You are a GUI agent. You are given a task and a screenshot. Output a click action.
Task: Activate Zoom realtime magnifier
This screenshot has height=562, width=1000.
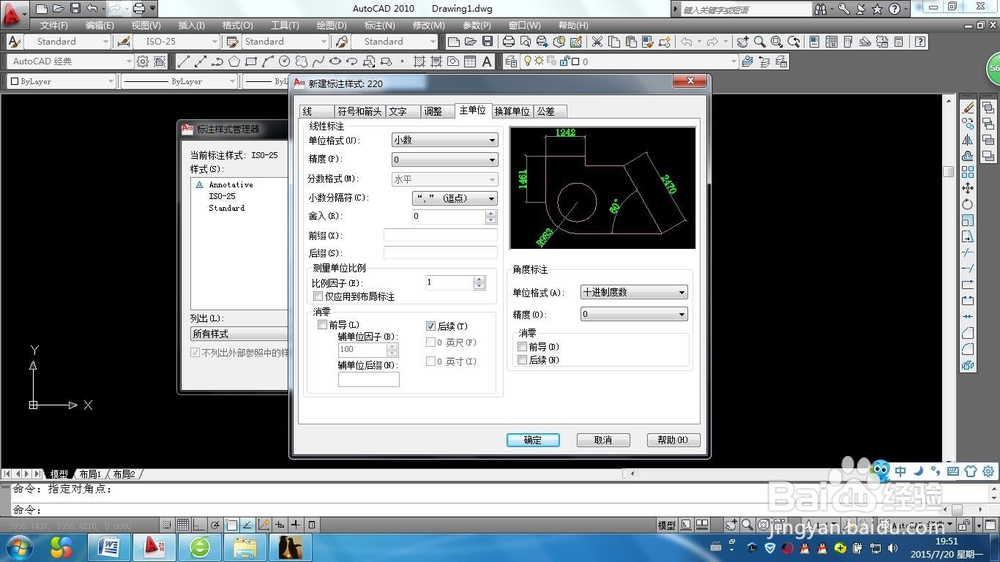[760, 41]
